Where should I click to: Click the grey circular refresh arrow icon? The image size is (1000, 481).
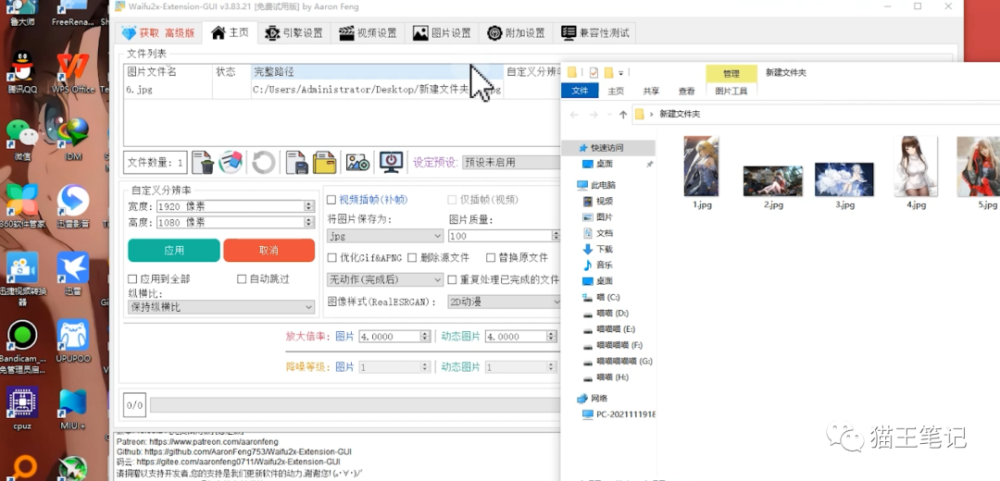pyautogui.click(x=263, y=163)
